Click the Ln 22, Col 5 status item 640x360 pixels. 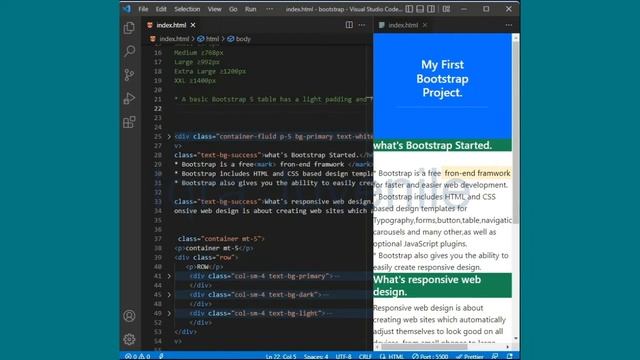pyautogui.click(x=281, y=356)
